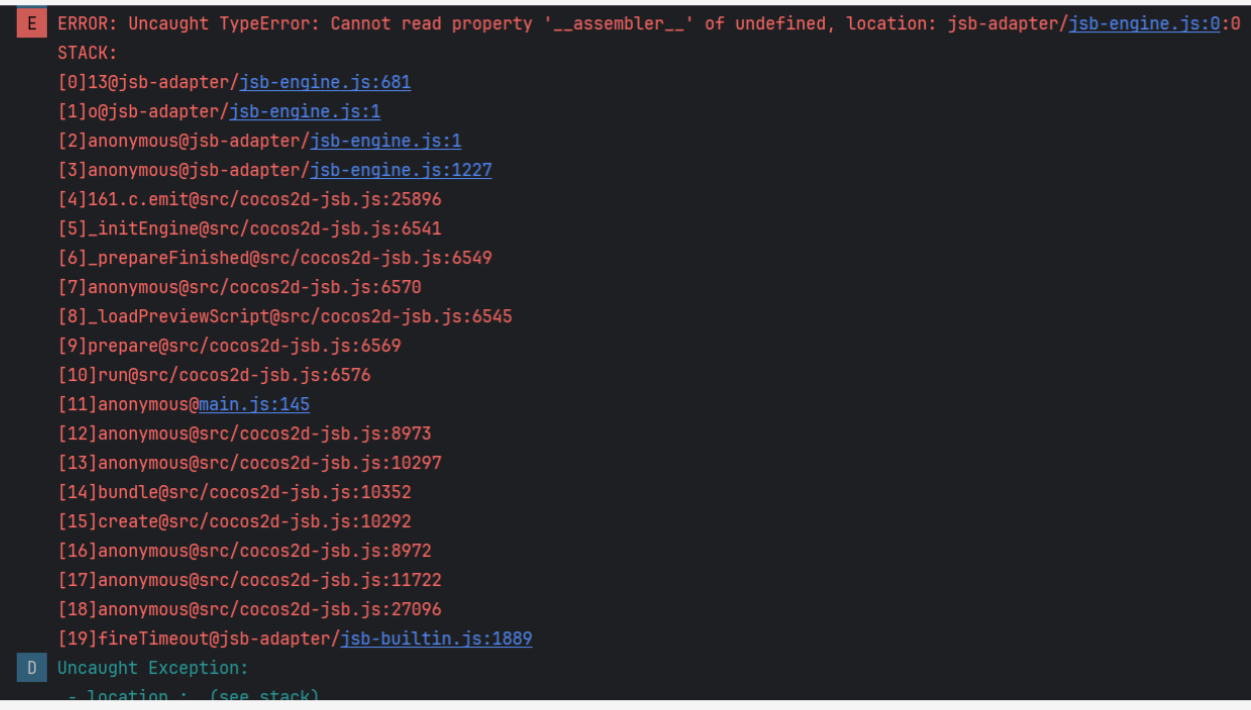Click the create@src stack frame [15]
Image resolution: width=1251 pixels, height=710 pixels.
[x=235, y=522]
